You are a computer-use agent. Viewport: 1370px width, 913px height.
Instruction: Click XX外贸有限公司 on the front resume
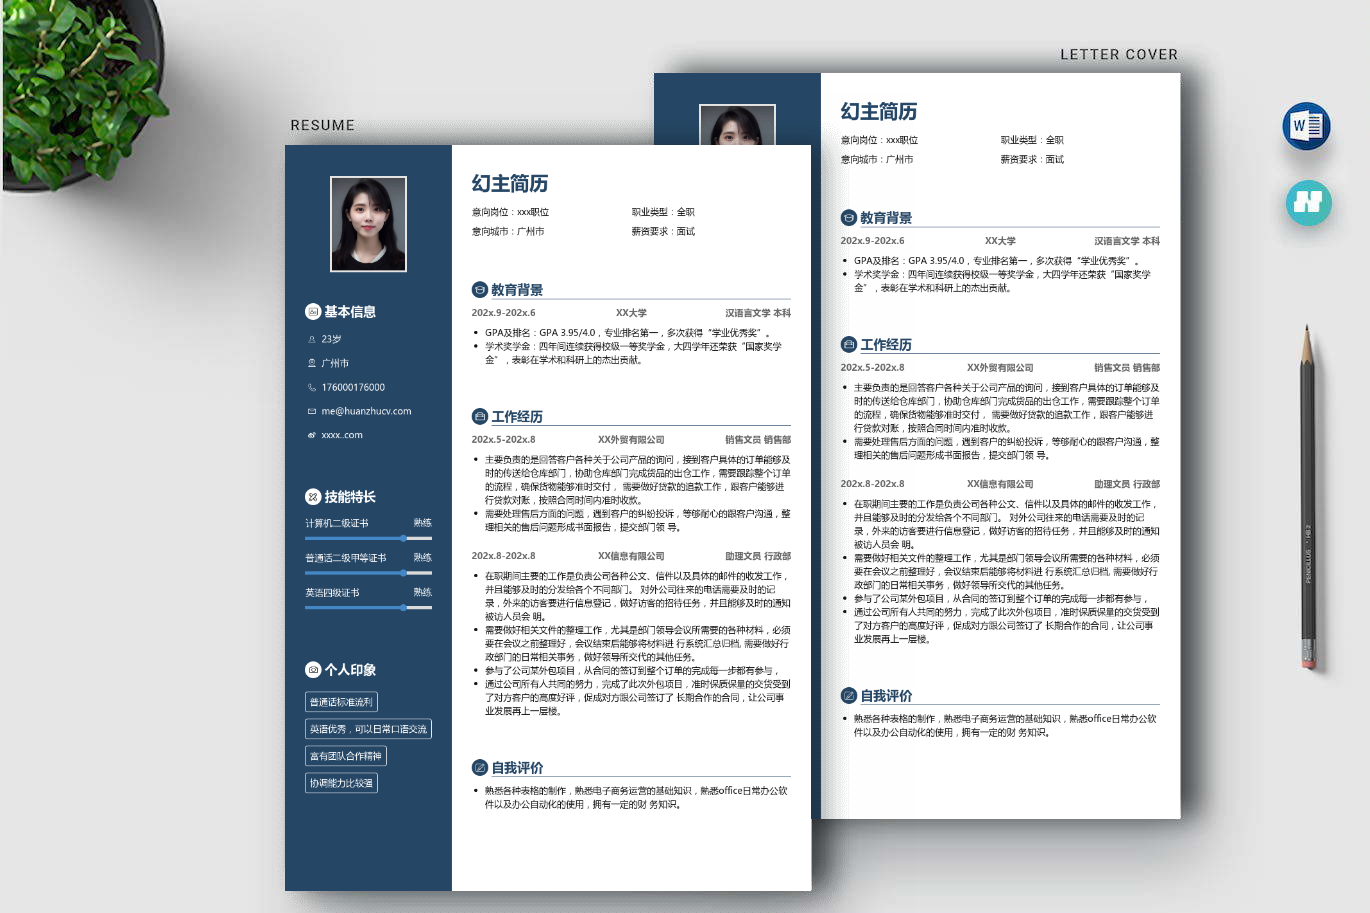pyautogui.click(x=631, y=440)
